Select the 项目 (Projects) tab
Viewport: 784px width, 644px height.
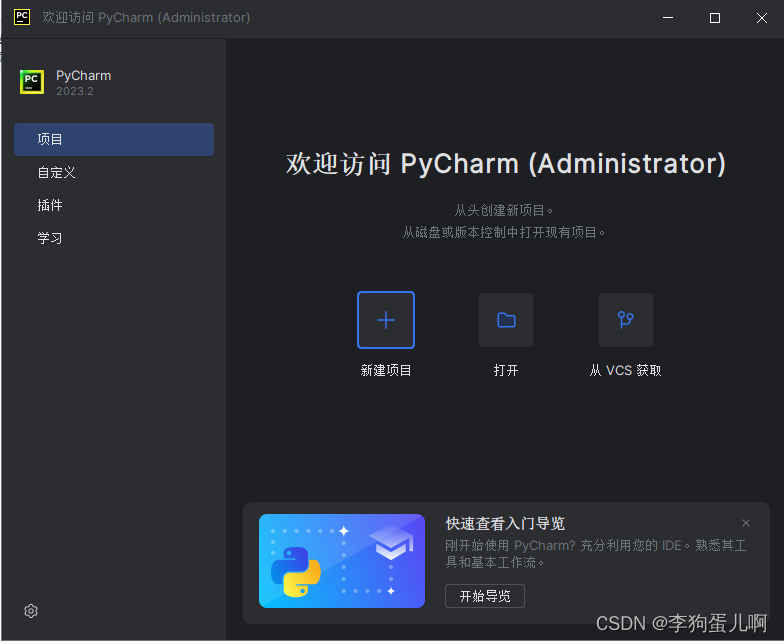pyautogui.click(x=114, y=140)
